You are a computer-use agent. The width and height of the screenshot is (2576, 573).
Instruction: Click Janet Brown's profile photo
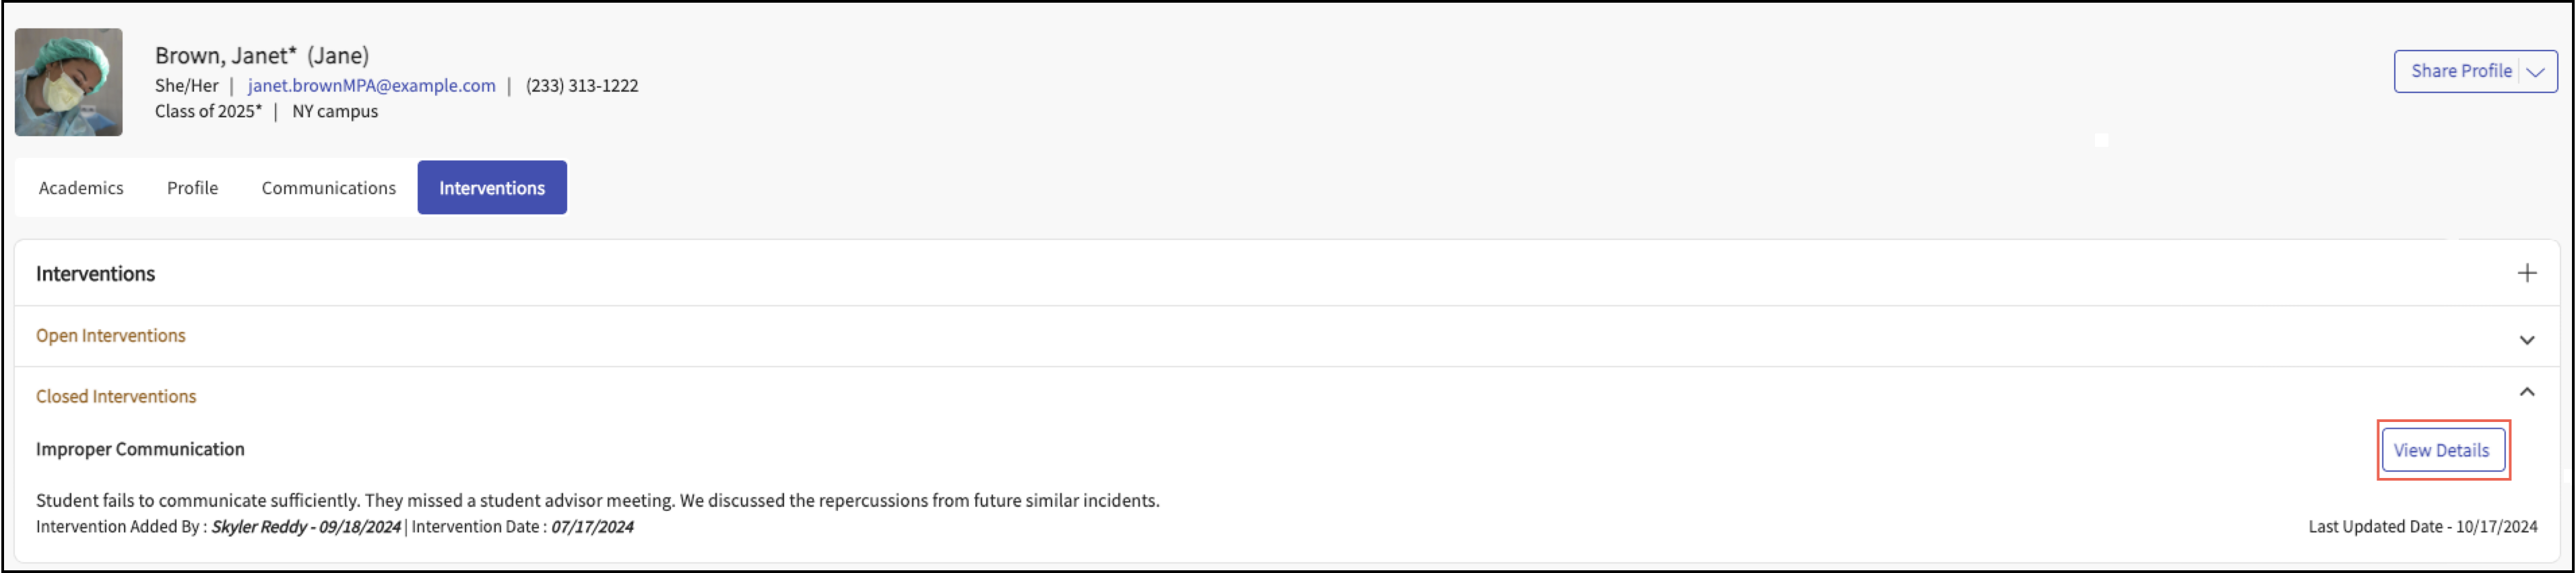68,82
